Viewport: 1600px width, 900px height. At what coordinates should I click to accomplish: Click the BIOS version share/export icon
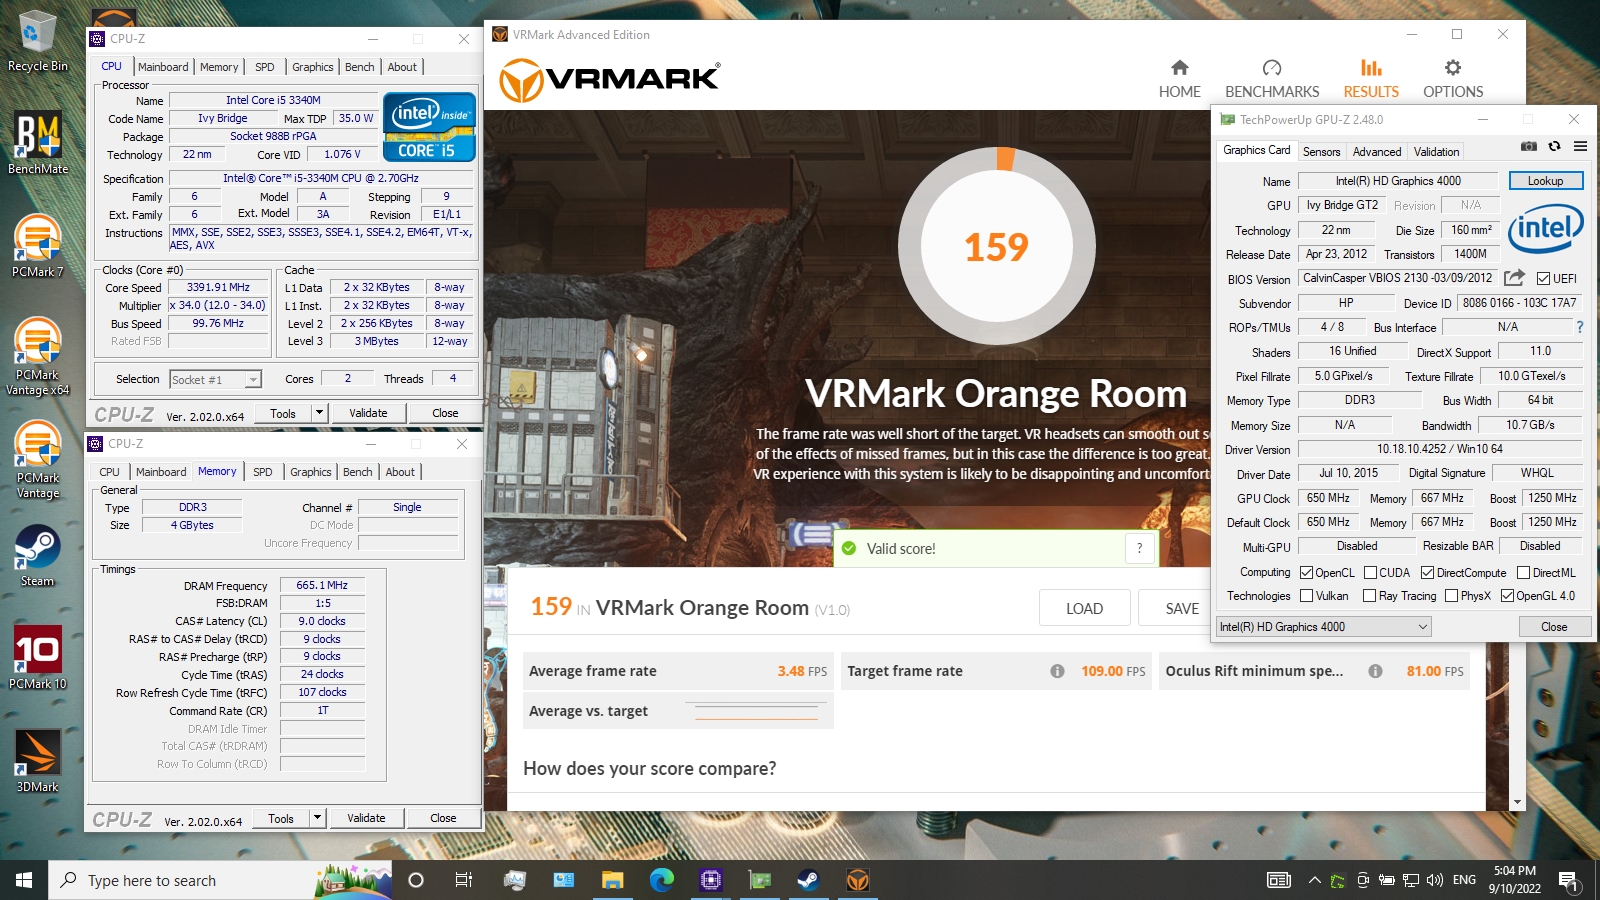[x=1515, y=278]
